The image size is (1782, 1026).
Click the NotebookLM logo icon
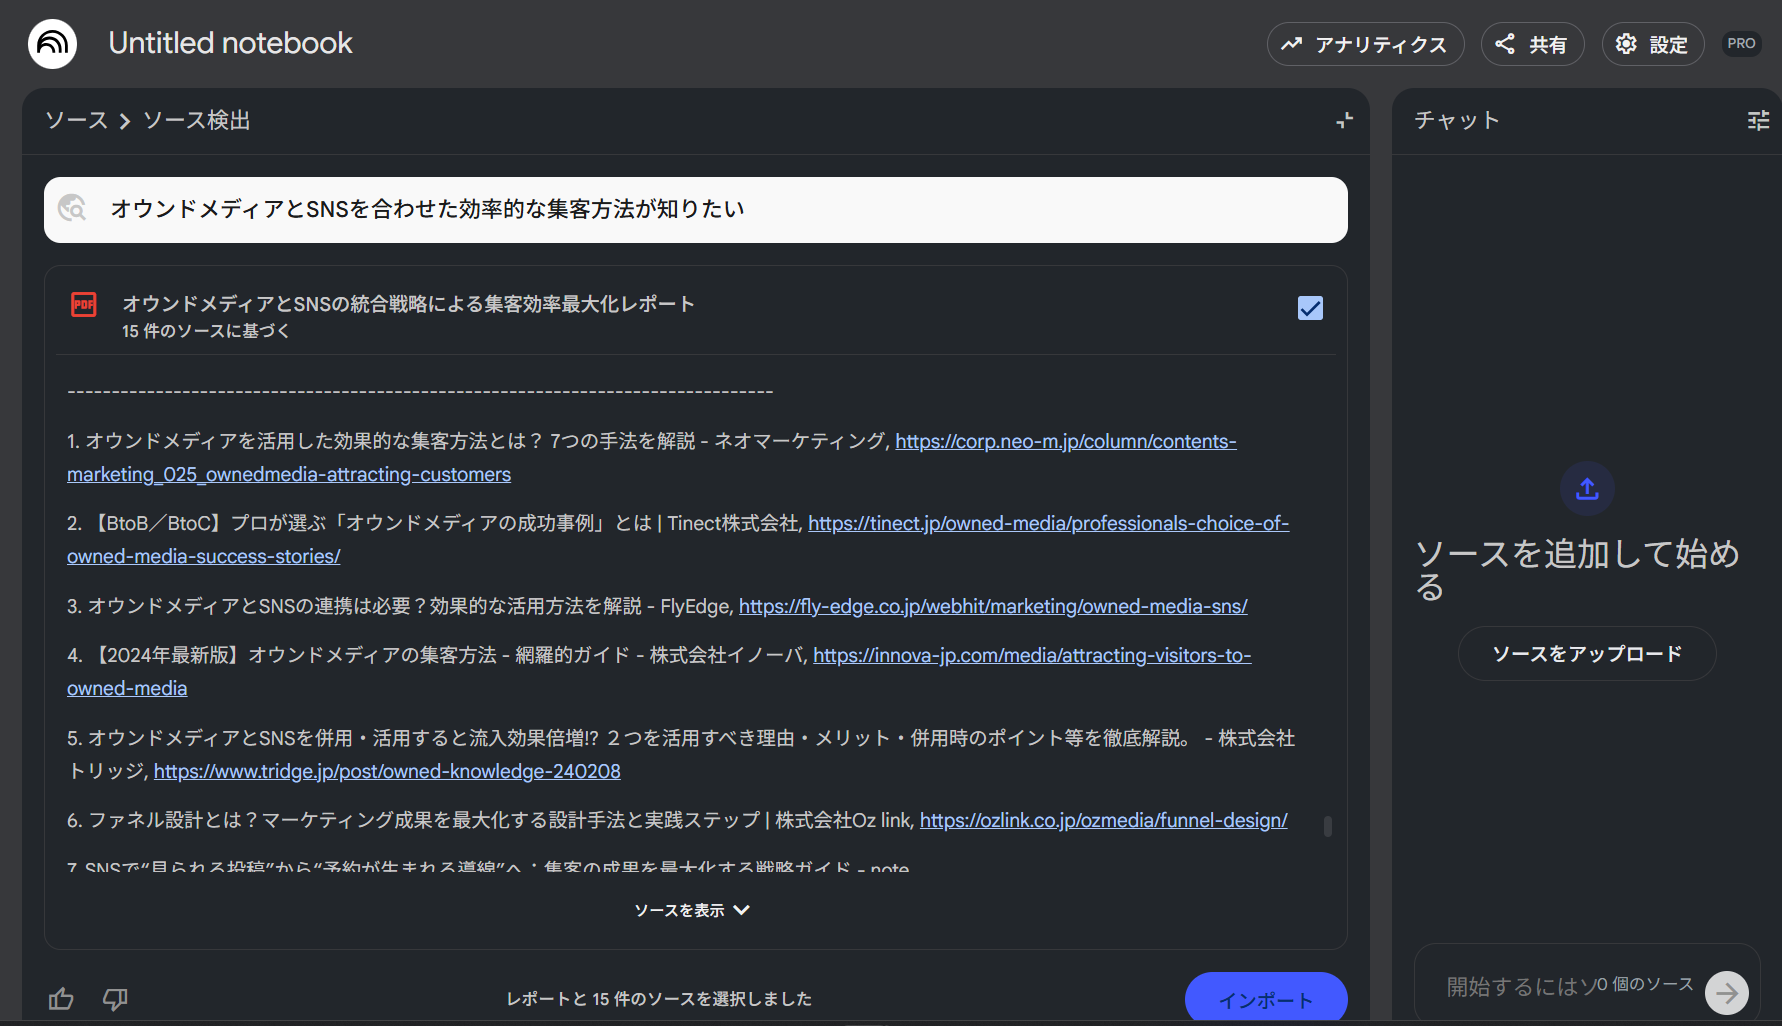coord(51,43)
